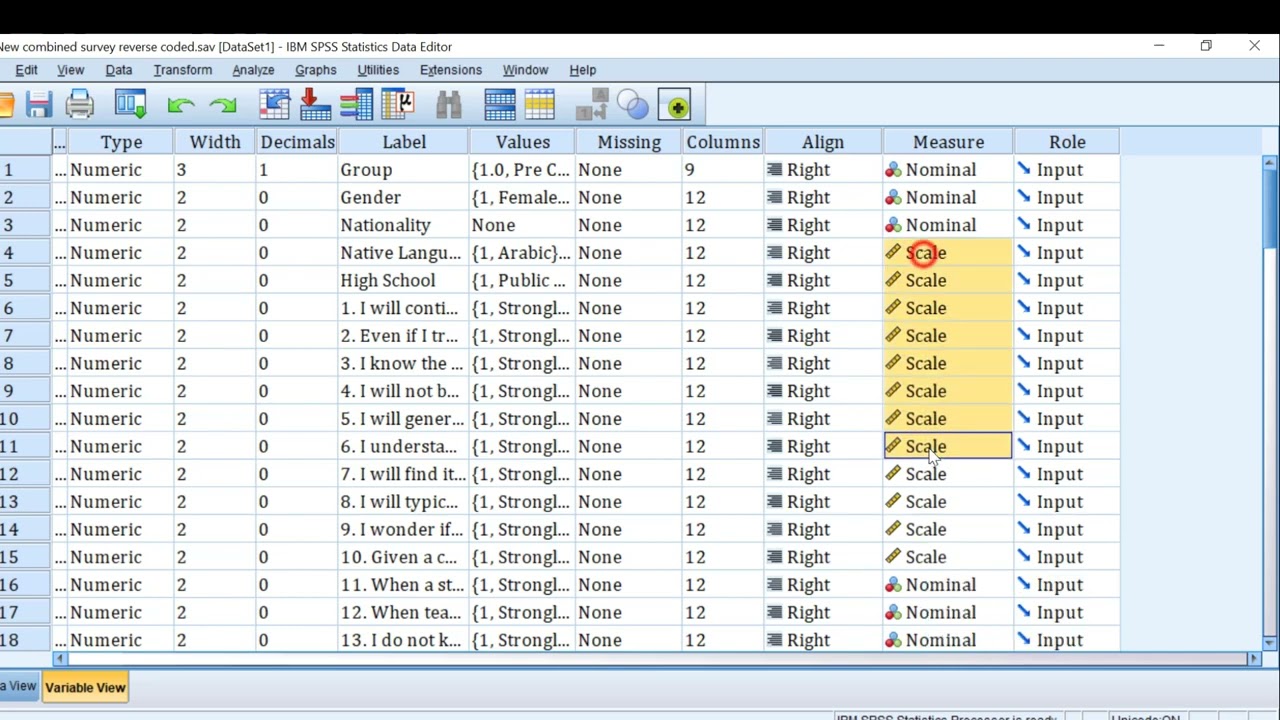This screenshot has height=720, width=1280.
Task: Click the Run Descriptive Statistics icon
Action: click(398, 105)
